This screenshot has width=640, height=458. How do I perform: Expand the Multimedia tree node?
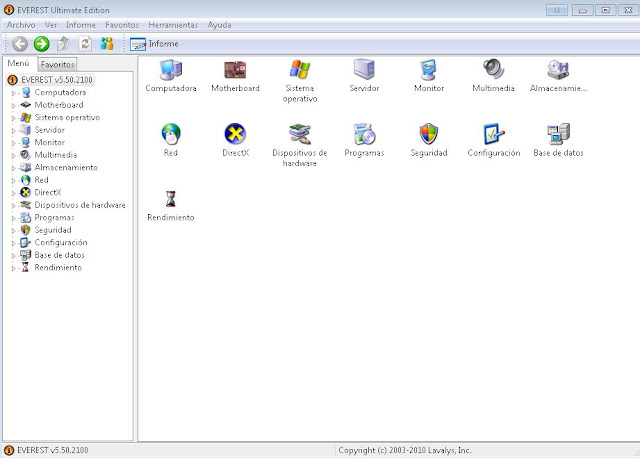(13, 156)
